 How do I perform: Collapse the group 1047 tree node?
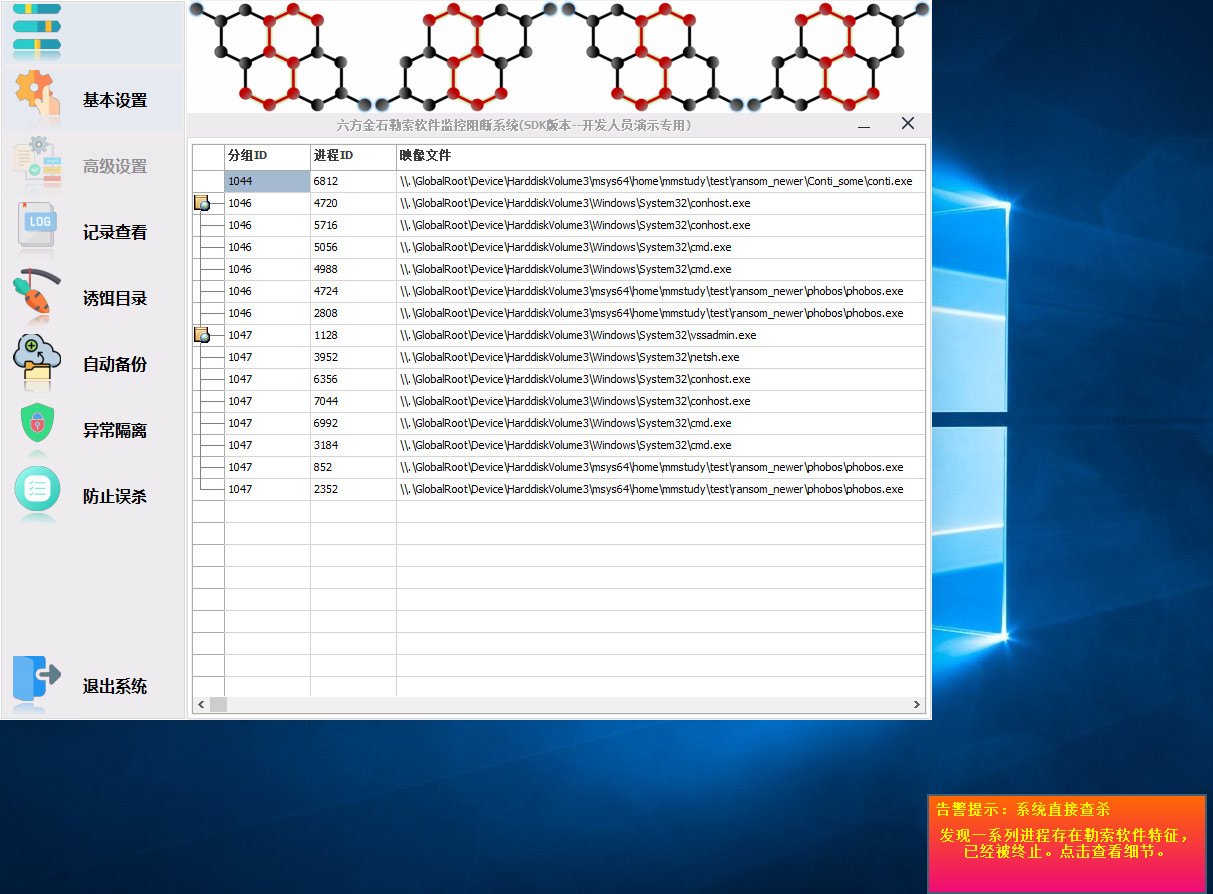point(202,335)
